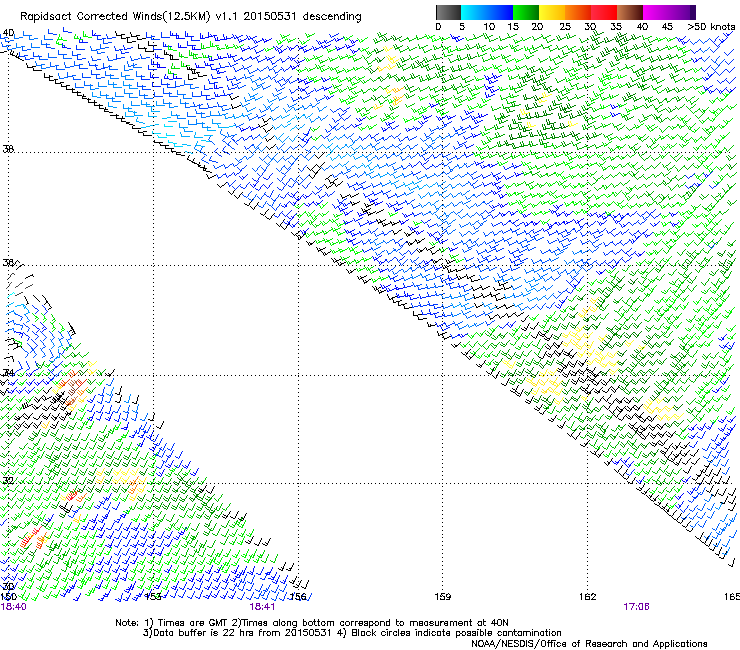Click the '>50 knots' legend label

tap(711, 26)
